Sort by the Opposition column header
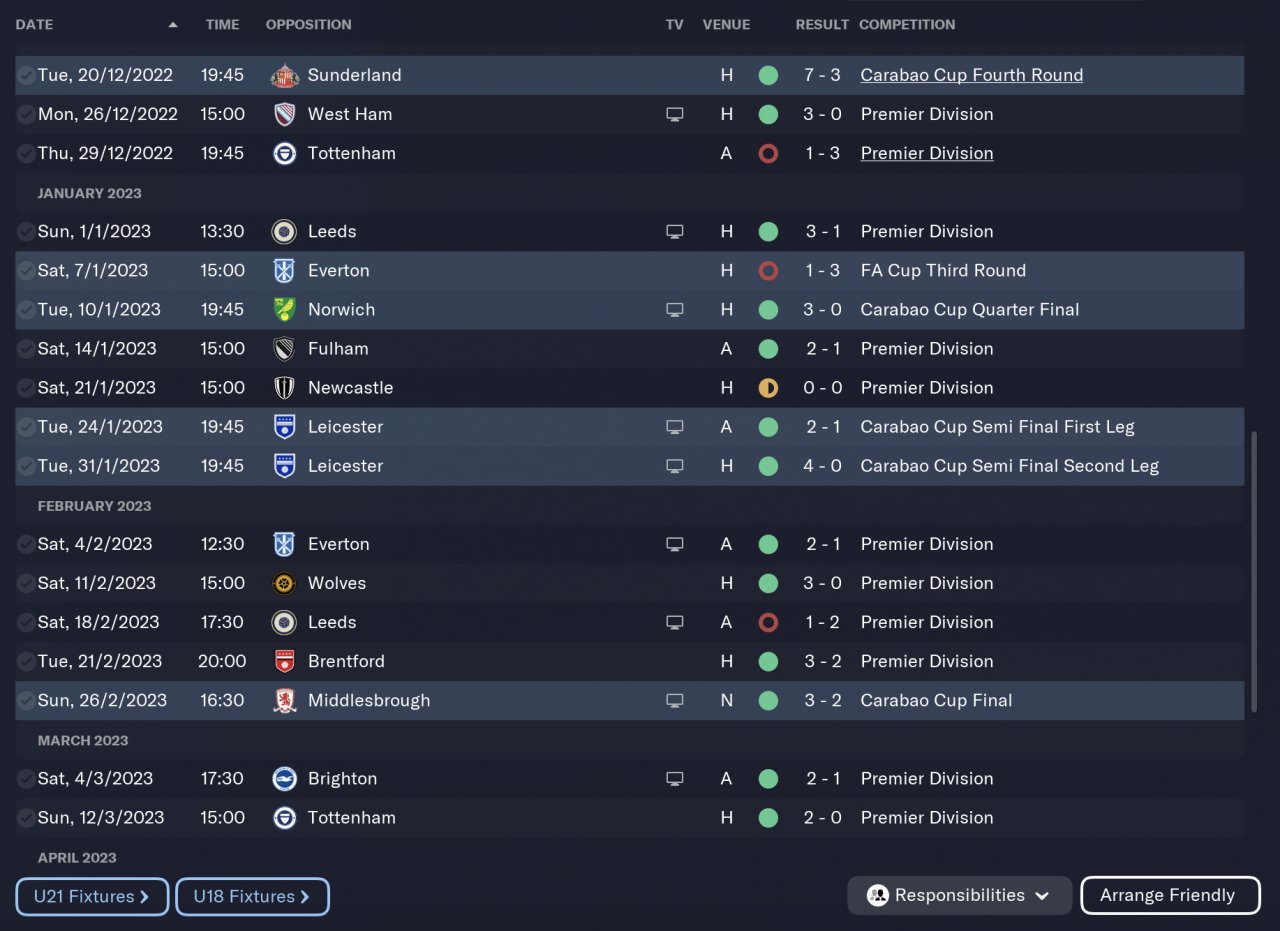The height and width of the screenshot is (931, 1280). coord(308,25)
